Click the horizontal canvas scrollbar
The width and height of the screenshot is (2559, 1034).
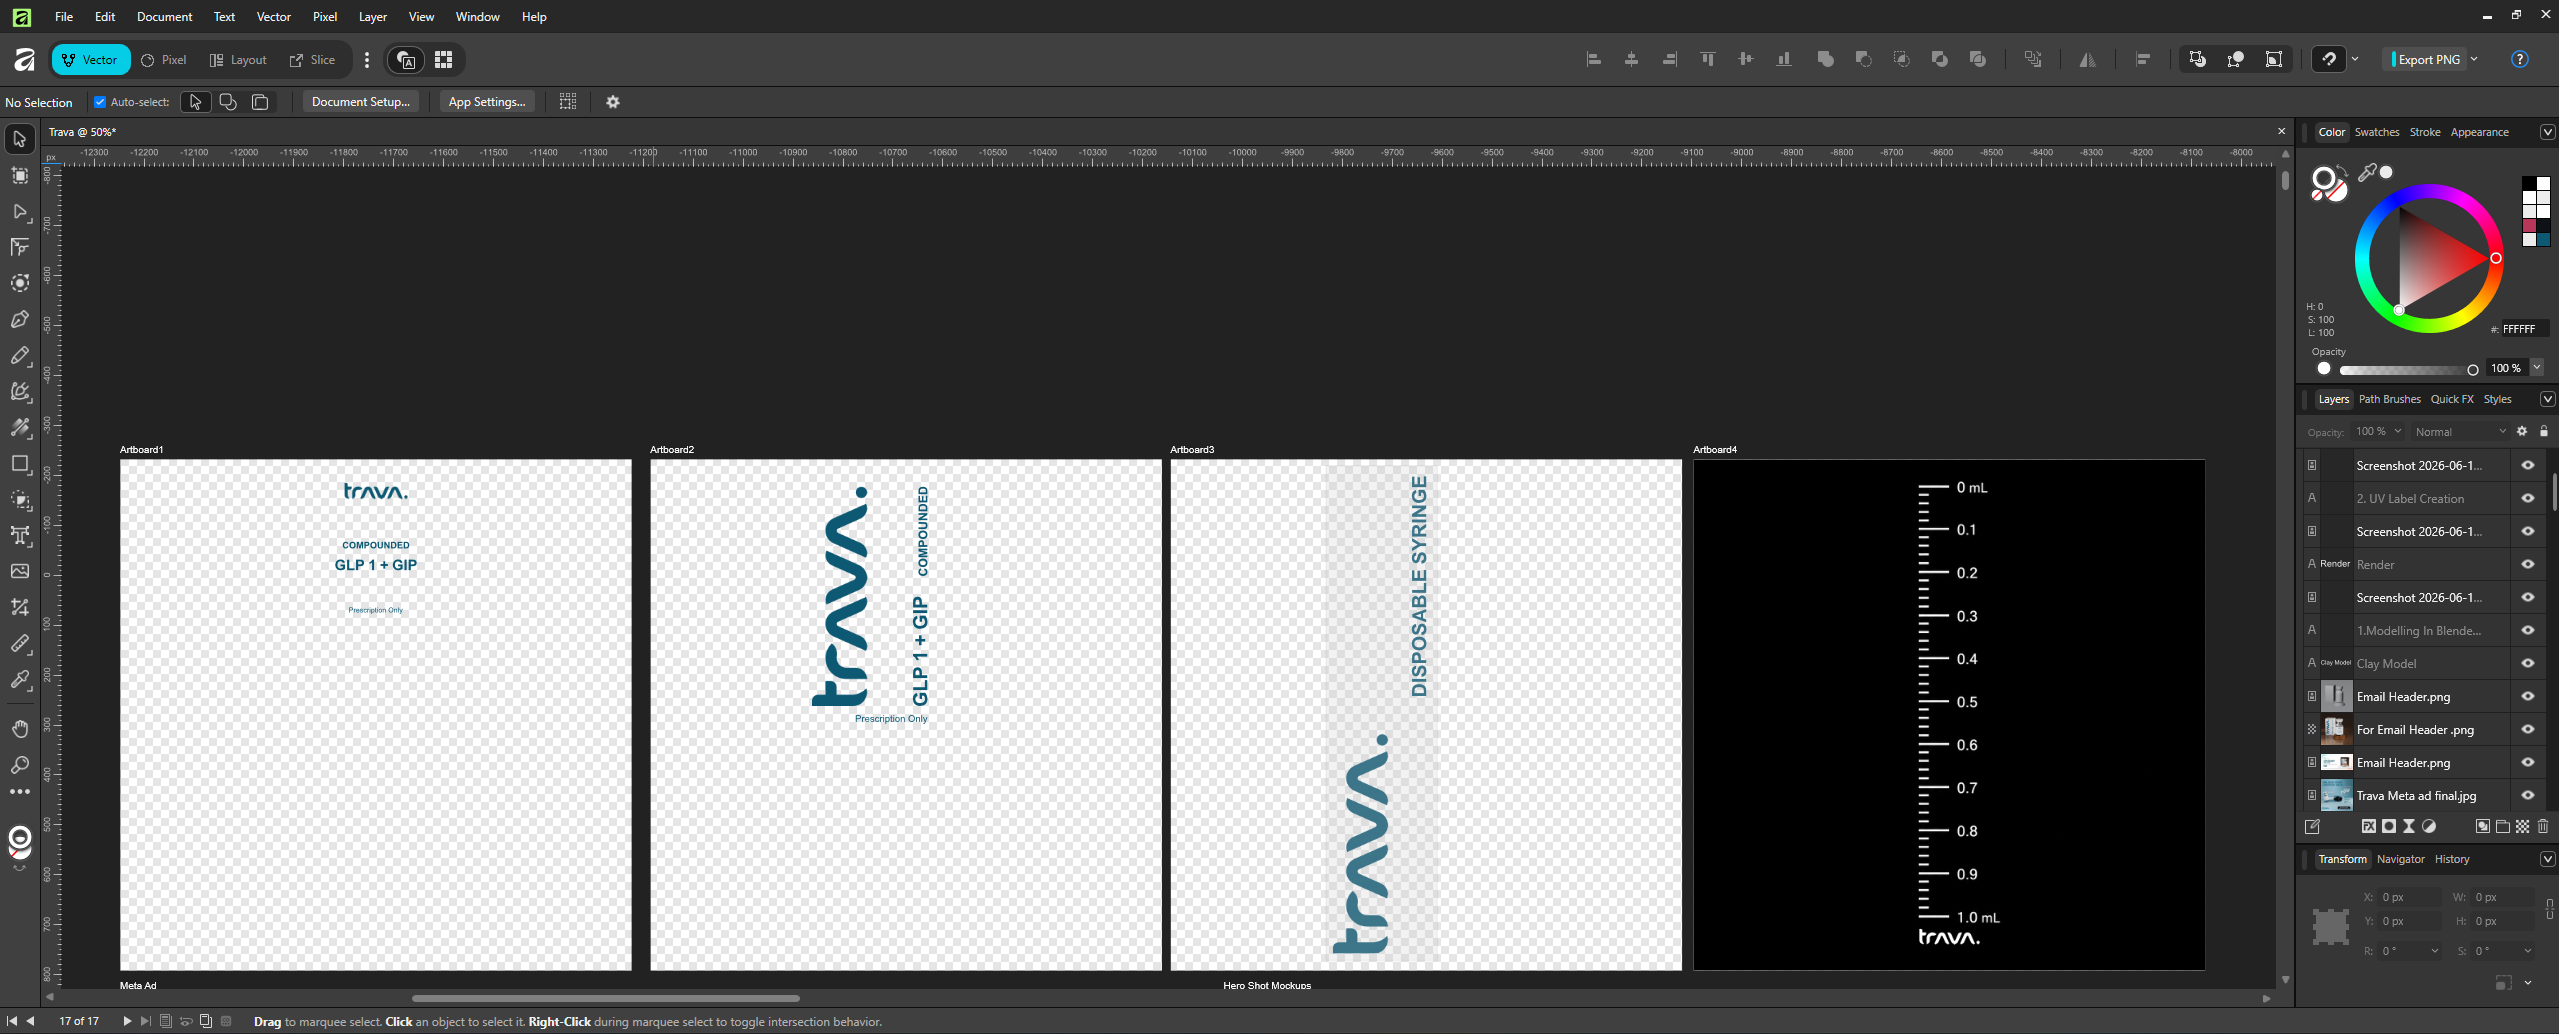606,998
